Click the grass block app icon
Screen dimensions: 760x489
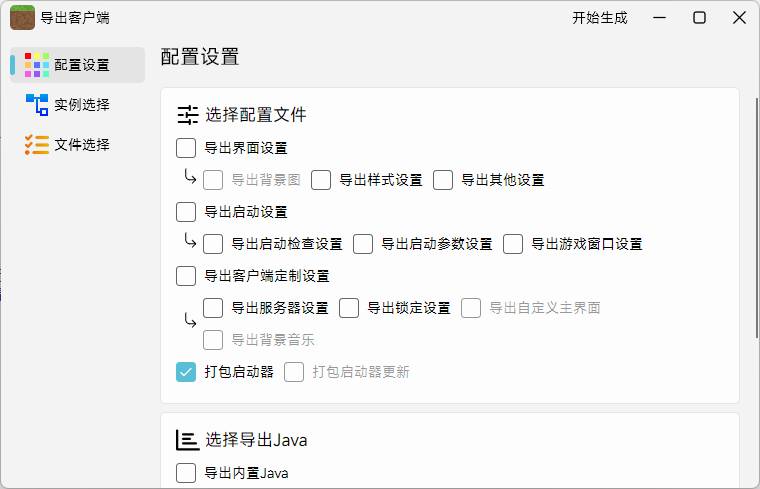pyautogui.click(x=22, y=17)
